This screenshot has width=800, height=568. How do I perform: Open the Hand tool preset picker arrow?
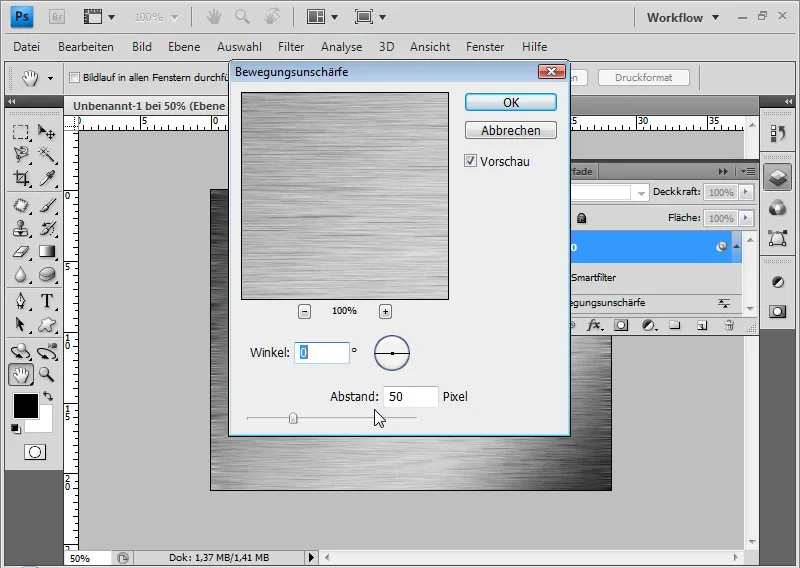pyautogui.click(x=50, y=78)
